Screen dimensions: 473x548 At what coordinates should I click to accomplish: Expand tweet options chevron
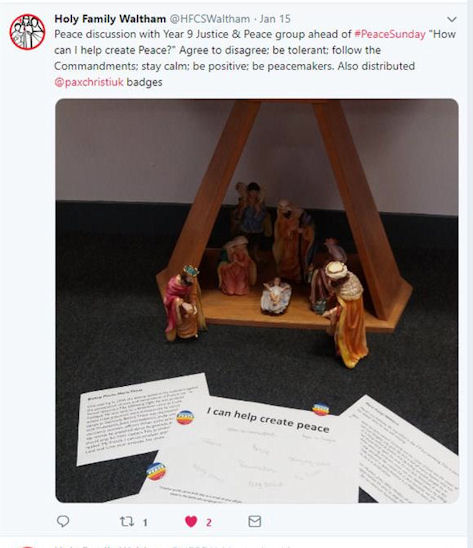coord(452,19)
